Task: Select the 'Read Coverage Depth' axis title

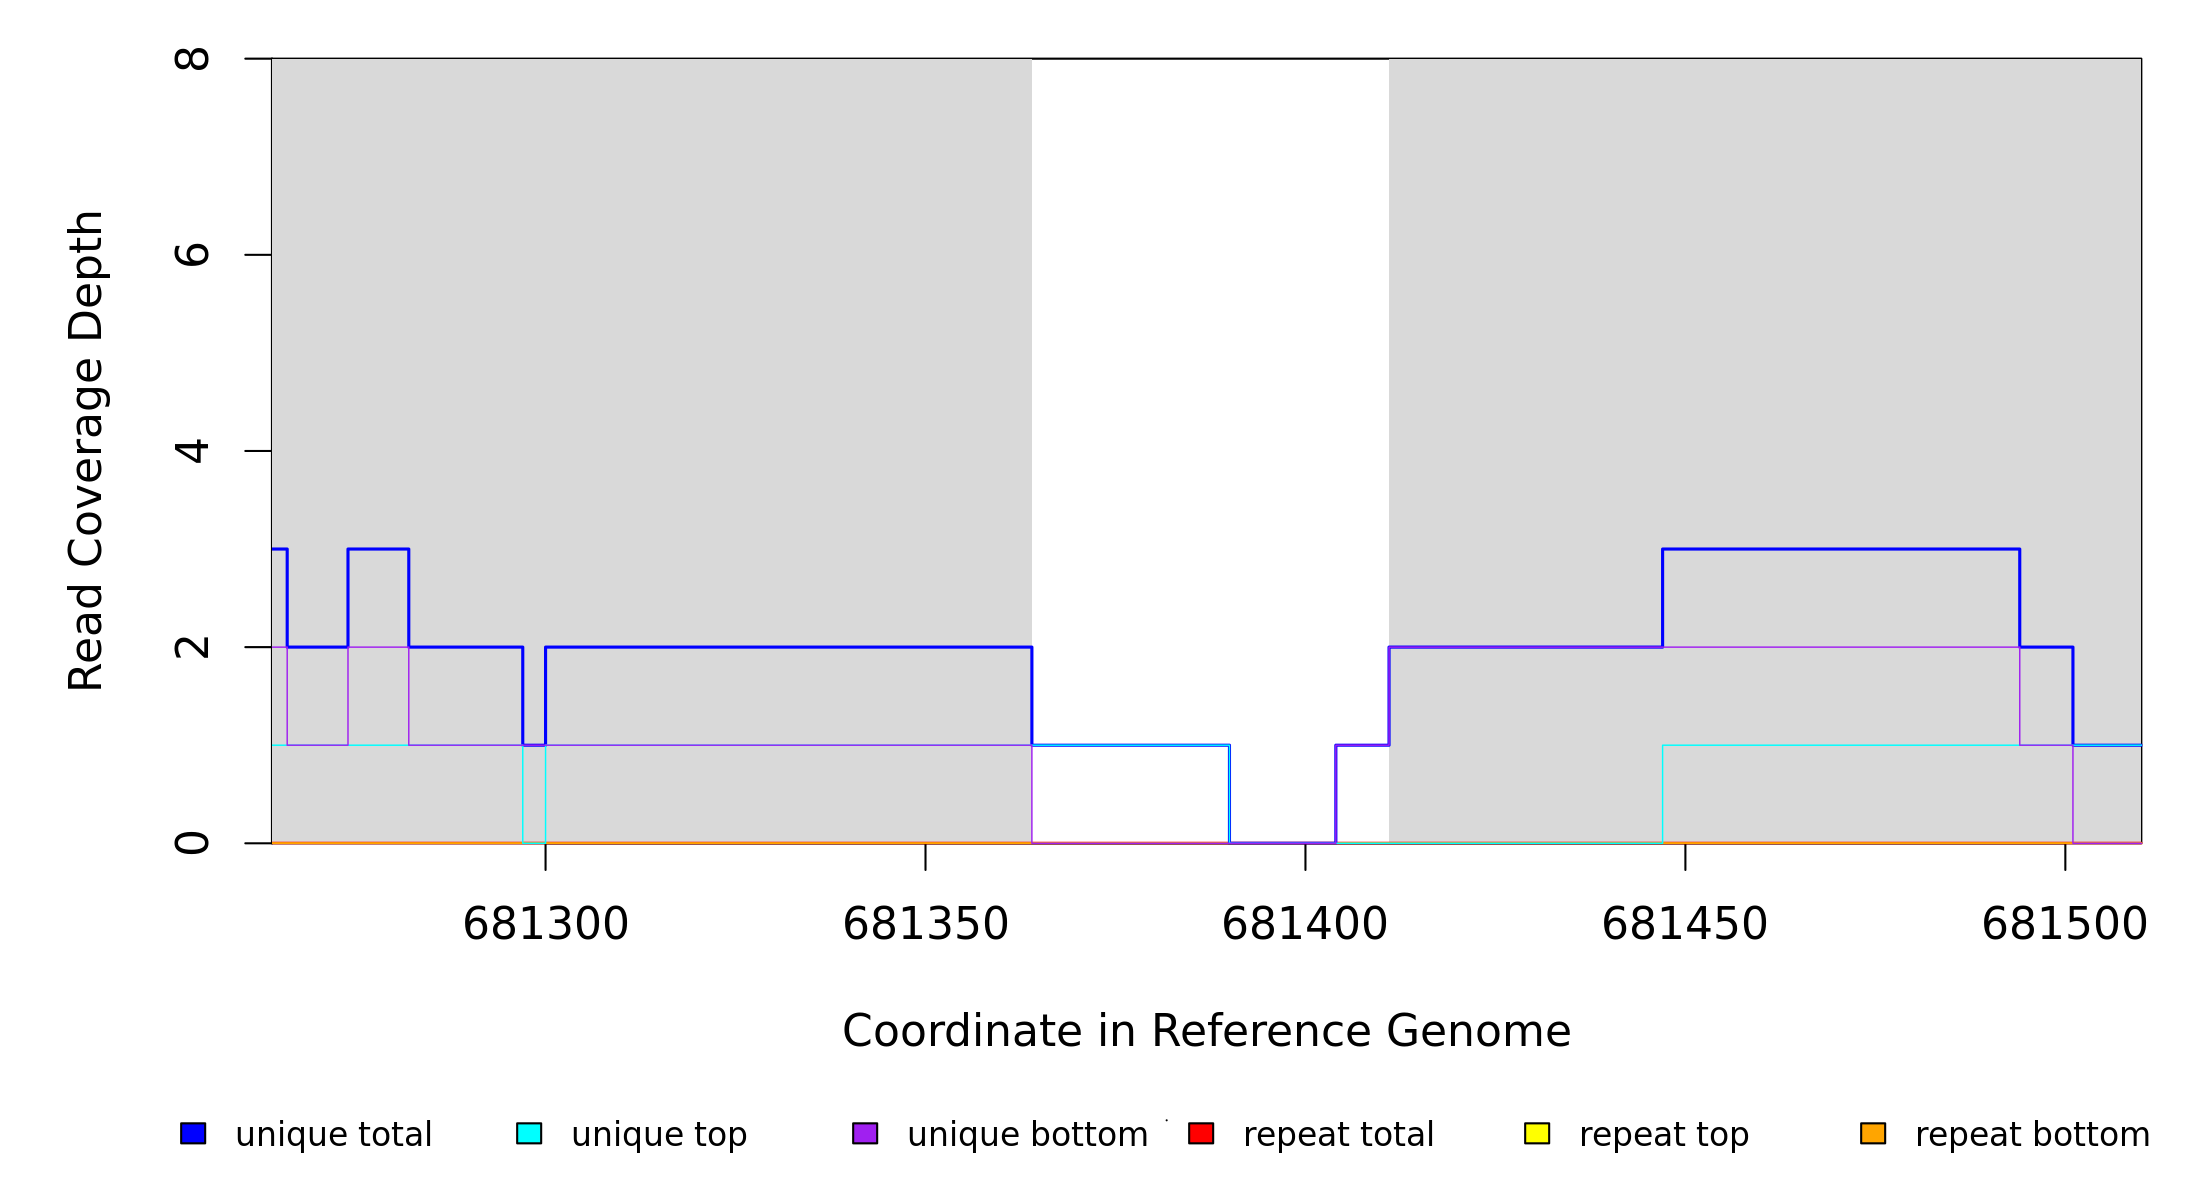Action: click(86, 450)
